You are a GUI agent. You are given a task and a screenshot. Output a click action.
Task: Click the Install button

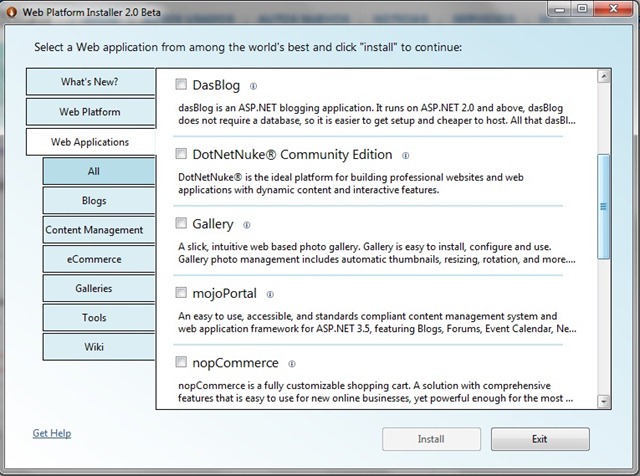click(431, 439)
